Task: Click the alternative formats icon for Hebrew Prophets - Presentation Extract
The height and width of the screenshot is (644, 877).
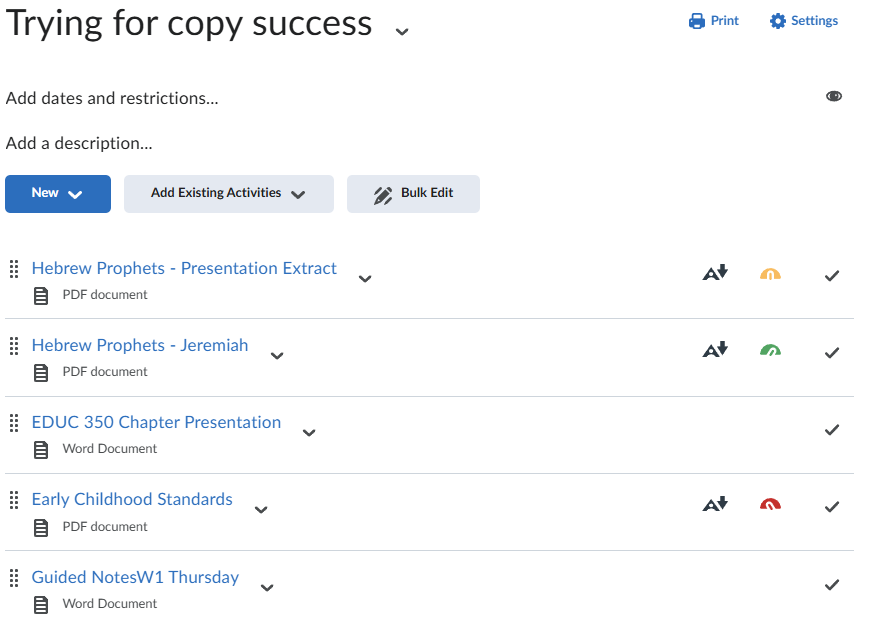Action: pyautogui.click(x=715, y=273)
